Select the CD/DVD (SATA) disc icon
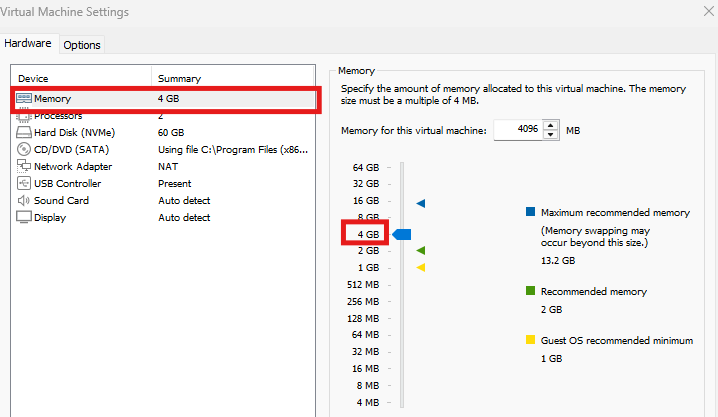This screenshot has height=417, width=718. coord(24,149)
